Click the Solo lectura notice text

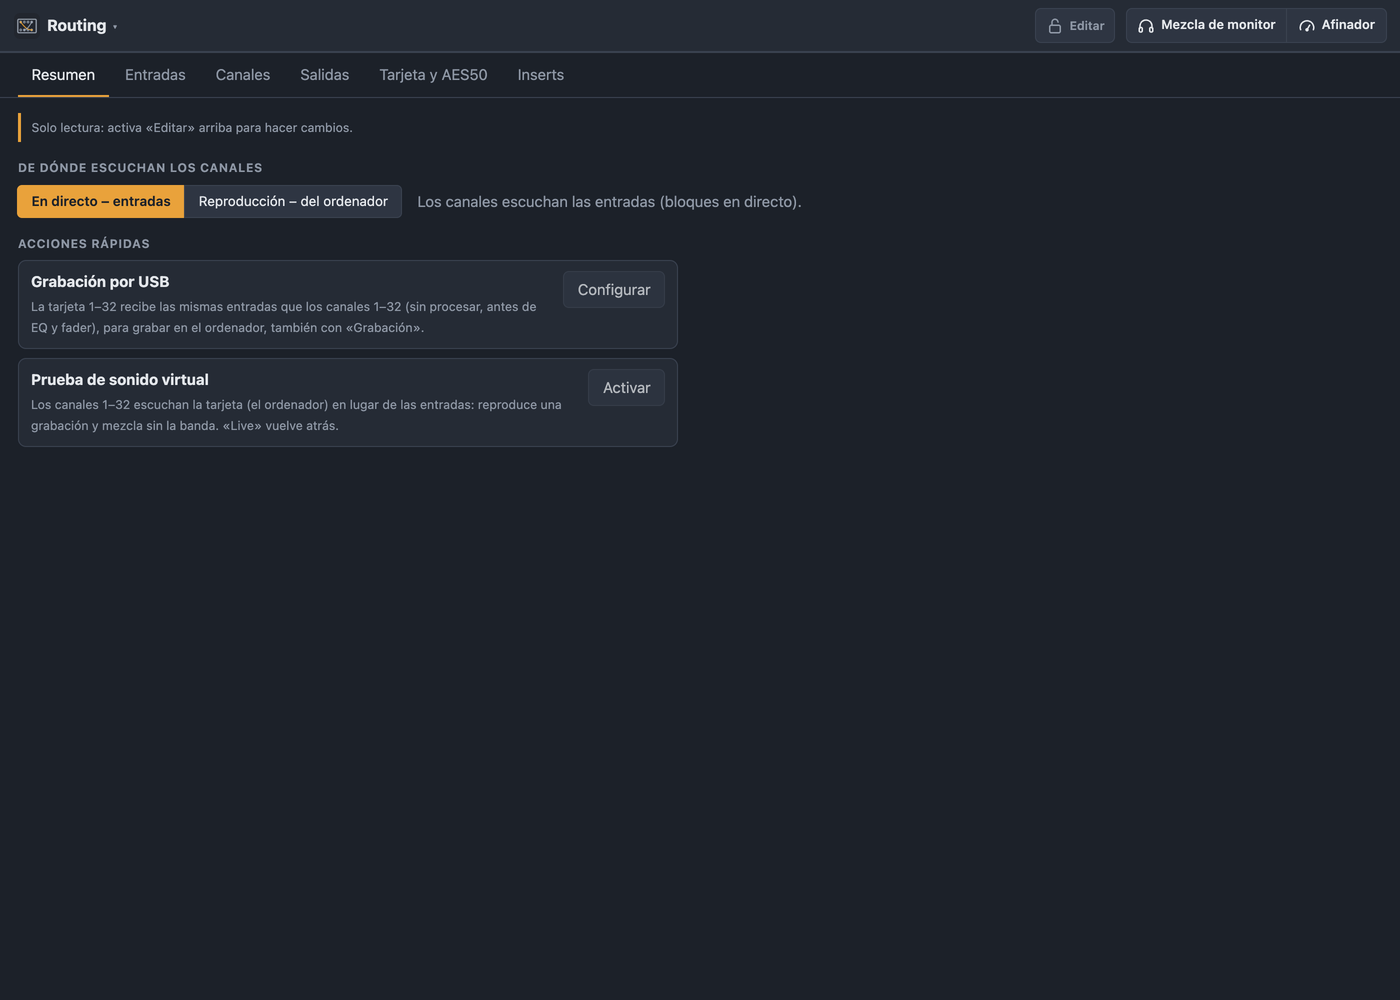pos(192,128)
